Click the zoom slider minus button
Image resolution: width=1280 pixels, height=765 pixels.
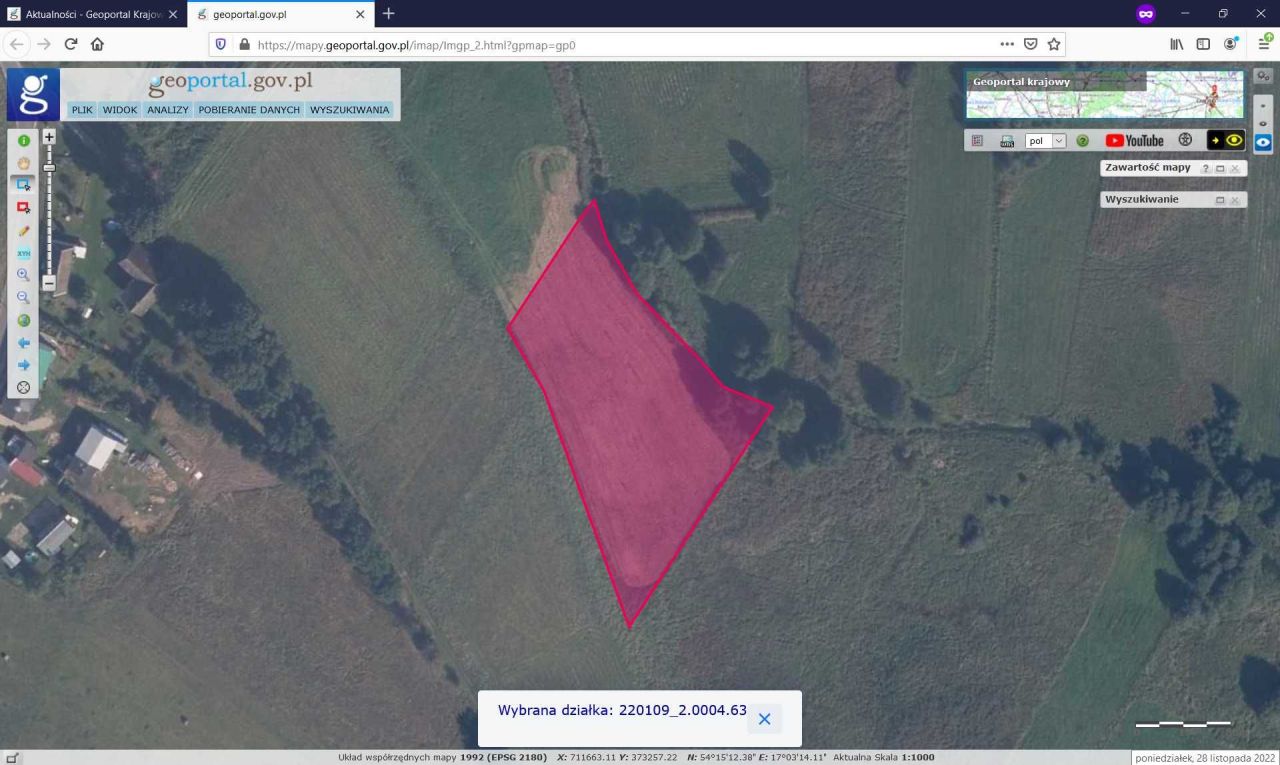point(49,283)
